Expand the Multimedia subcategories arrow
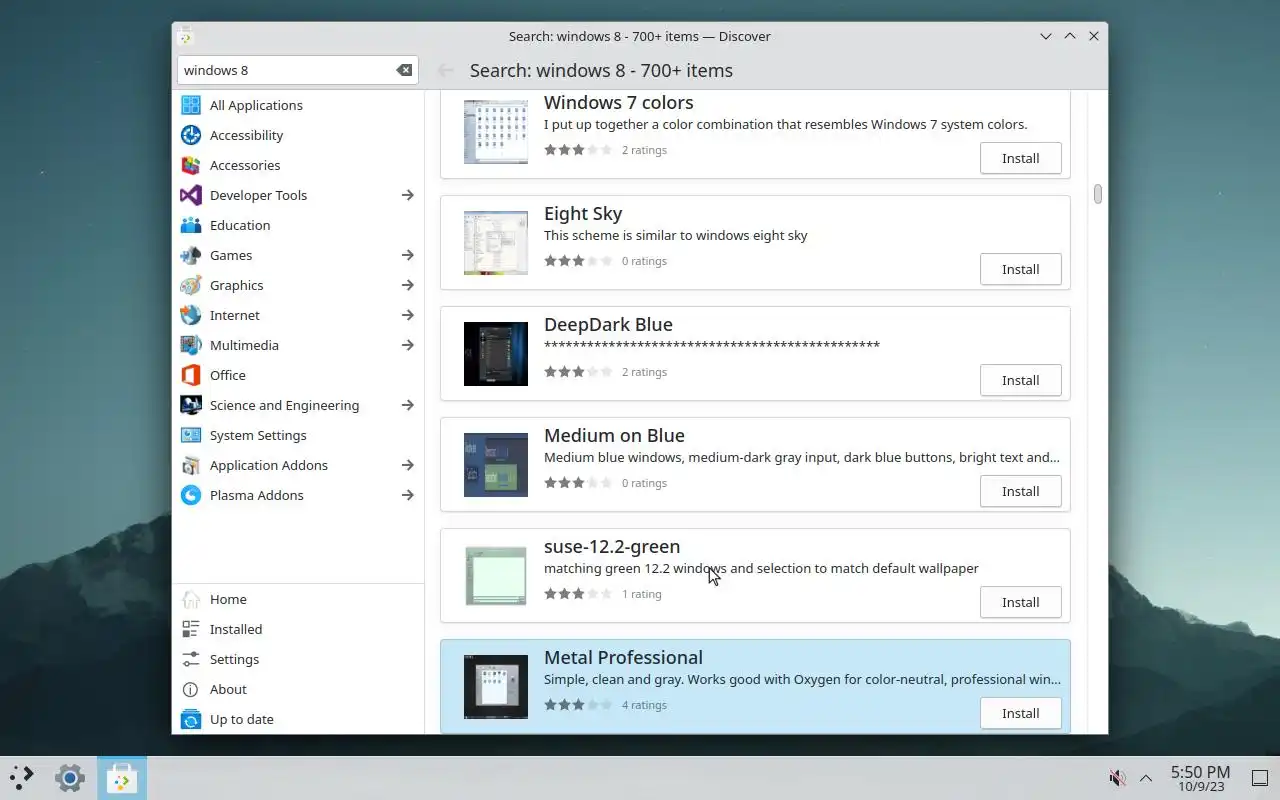 pyautogui.click(x=408, y=345)
